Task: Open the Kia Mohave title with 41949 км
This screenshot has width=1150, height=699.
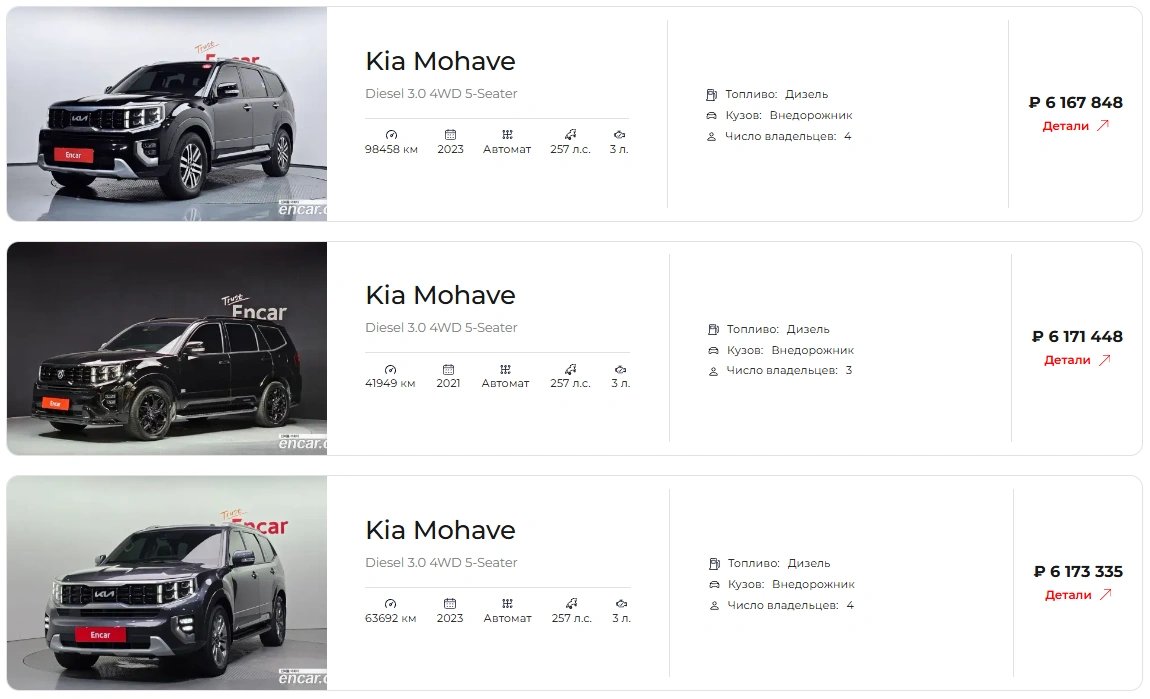Action: click(440, 295)
